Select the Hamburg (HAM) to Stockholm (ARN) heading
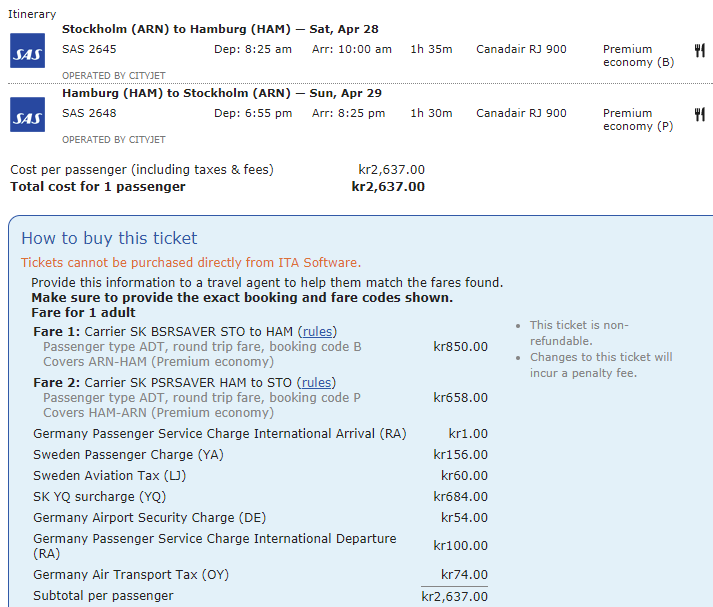The height and width of the screenshot is (607, 713). pyautogui.click(x=221, y=93)
